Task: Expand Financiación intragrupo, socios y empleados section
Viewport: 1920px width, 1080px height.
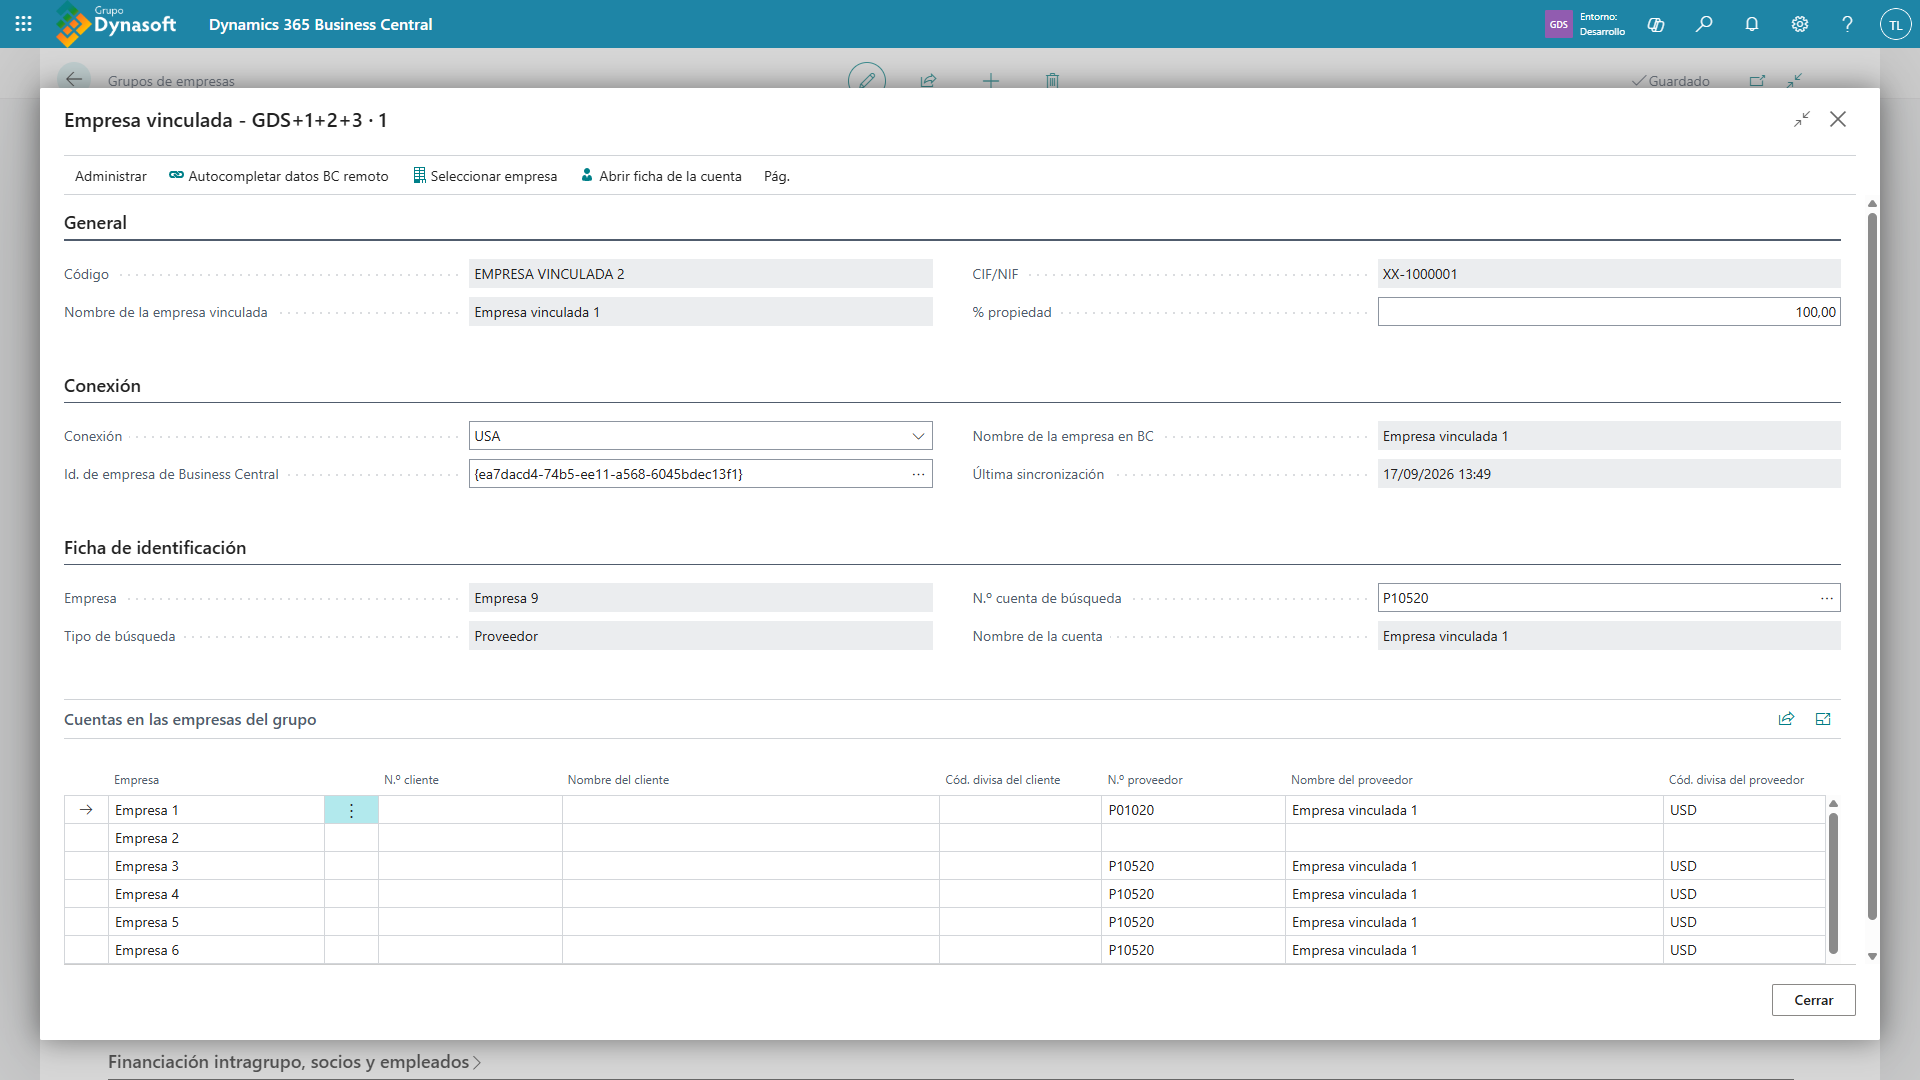Action: 294,1062
